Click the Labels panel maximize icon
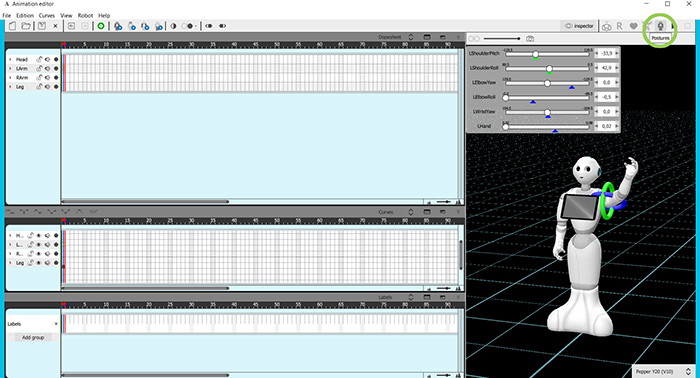Screen dimensions: 700x378 tap(427, 297)
